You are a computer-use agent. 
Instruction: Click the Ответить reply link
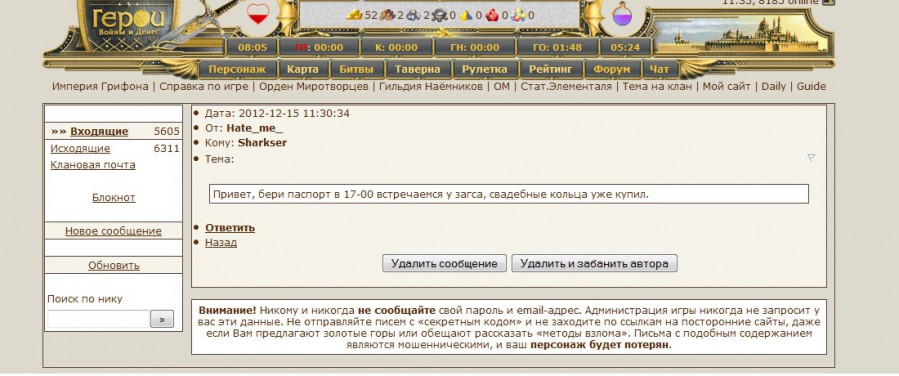tap(230, 228)
